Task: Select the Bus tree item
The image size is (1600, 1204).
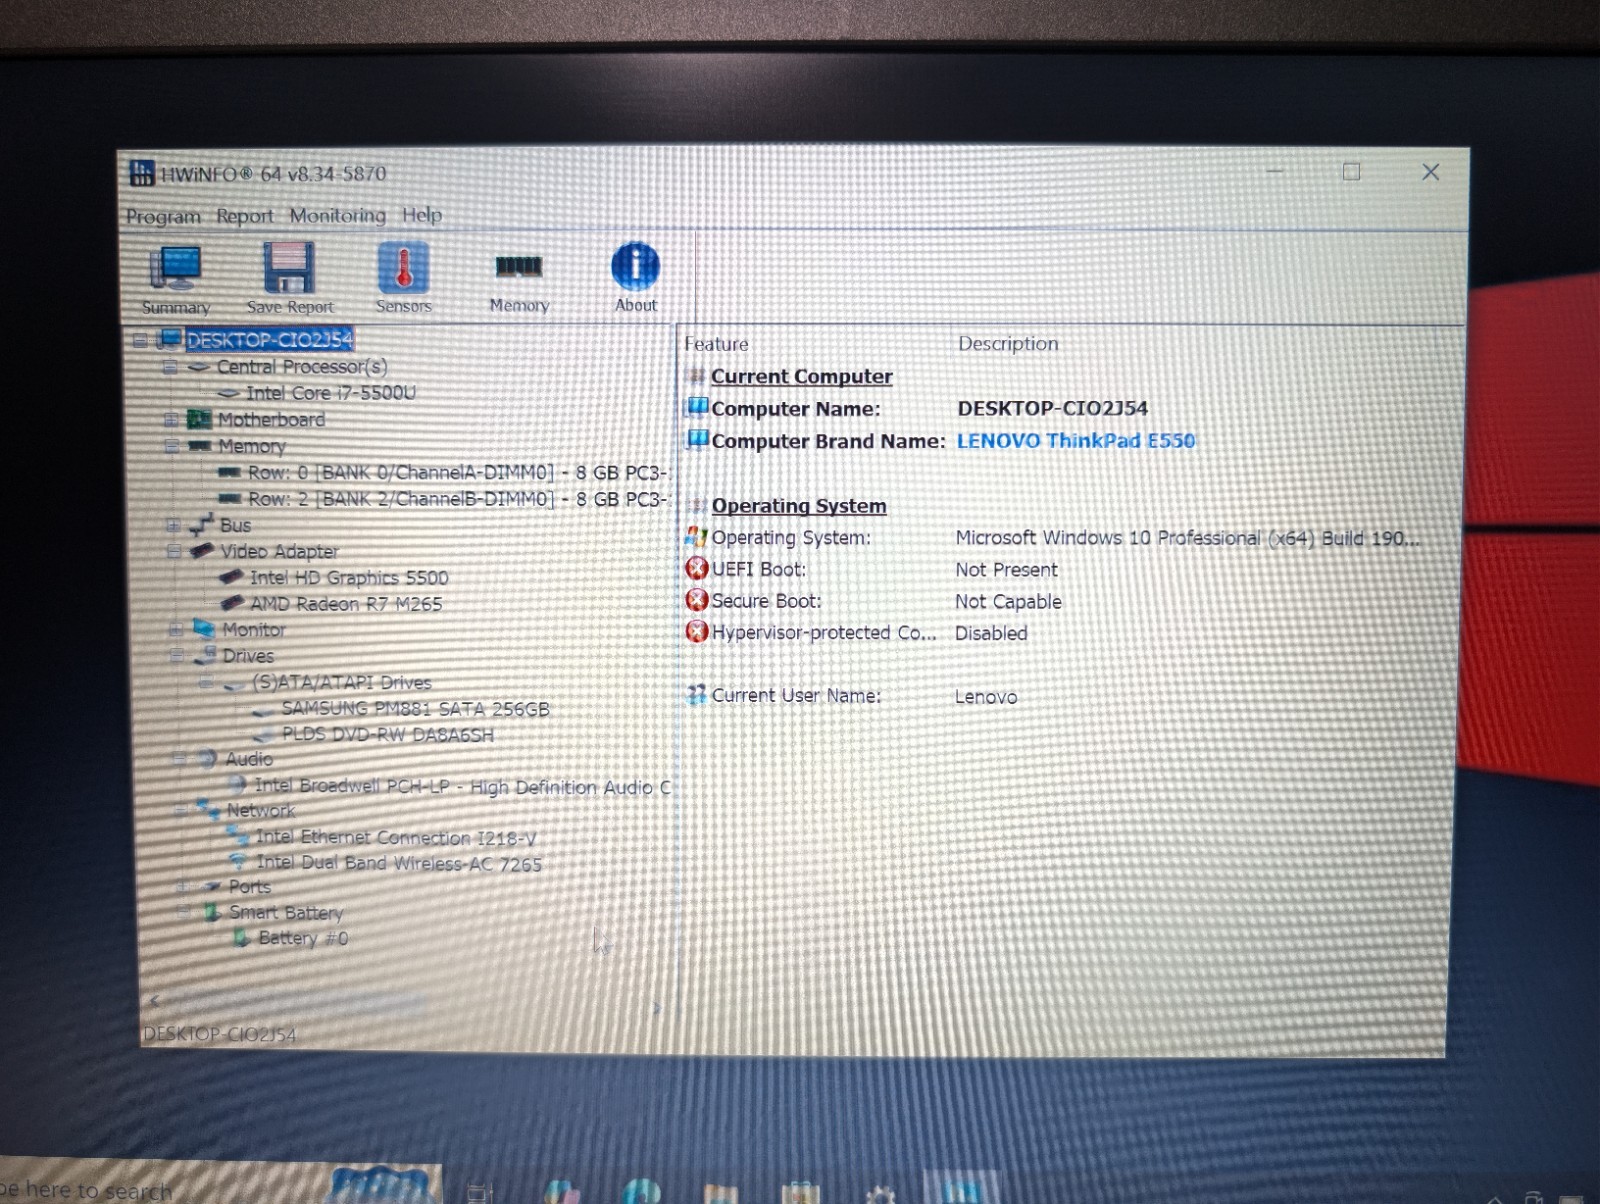Action: [236, 525]
